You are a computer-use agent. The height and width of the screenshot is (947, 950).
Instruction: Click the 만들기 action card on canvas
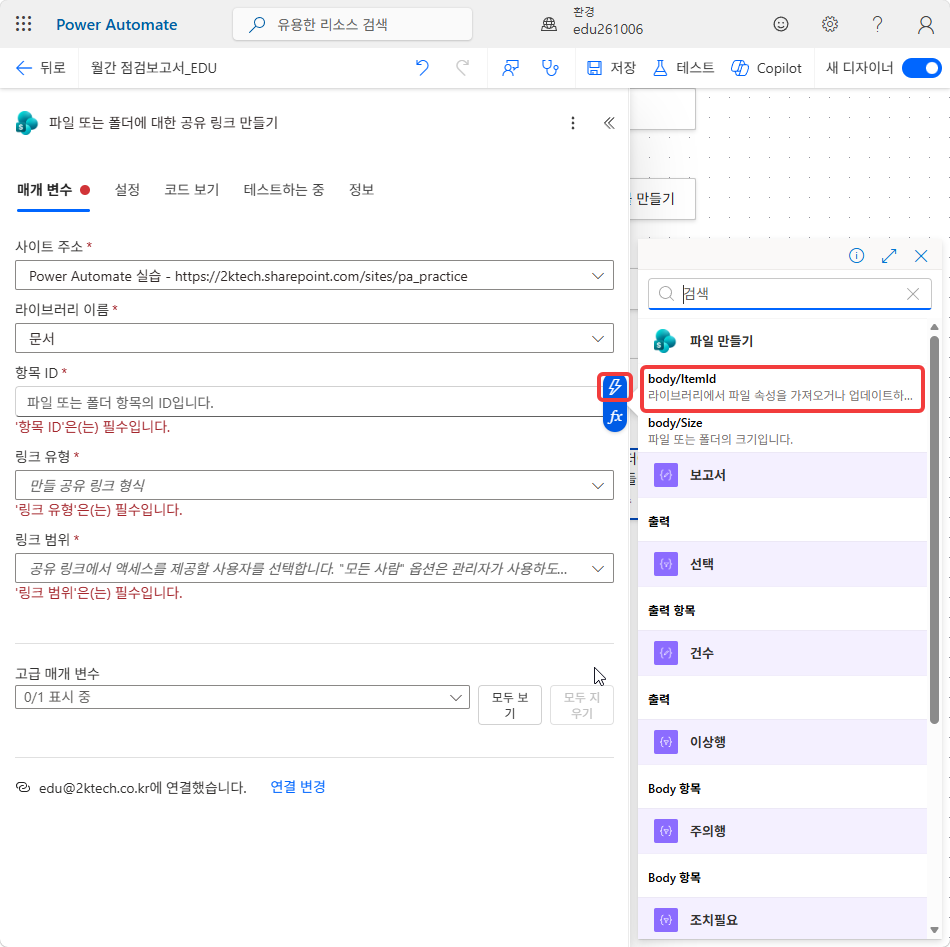point(662,199)
